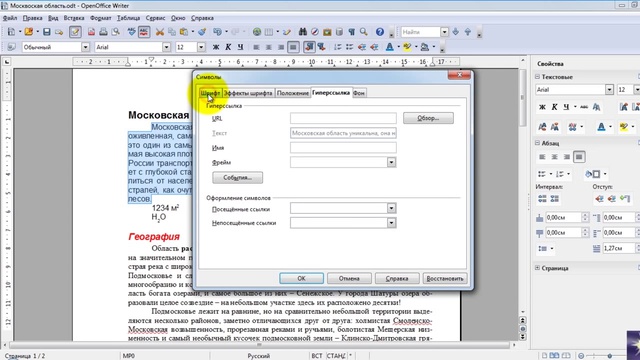Toggle Center alignment in formatting toolbar
This screenshot has height=360, width=640.
(x=269, y=47)
